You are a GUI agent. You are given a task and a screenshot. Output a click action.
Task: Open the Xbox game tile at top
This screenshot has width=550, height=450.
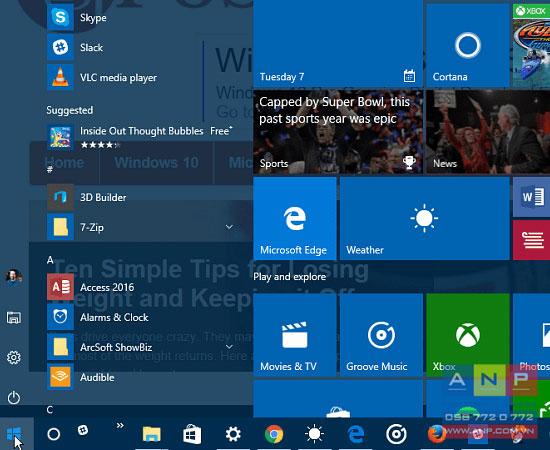pos(531,45)
